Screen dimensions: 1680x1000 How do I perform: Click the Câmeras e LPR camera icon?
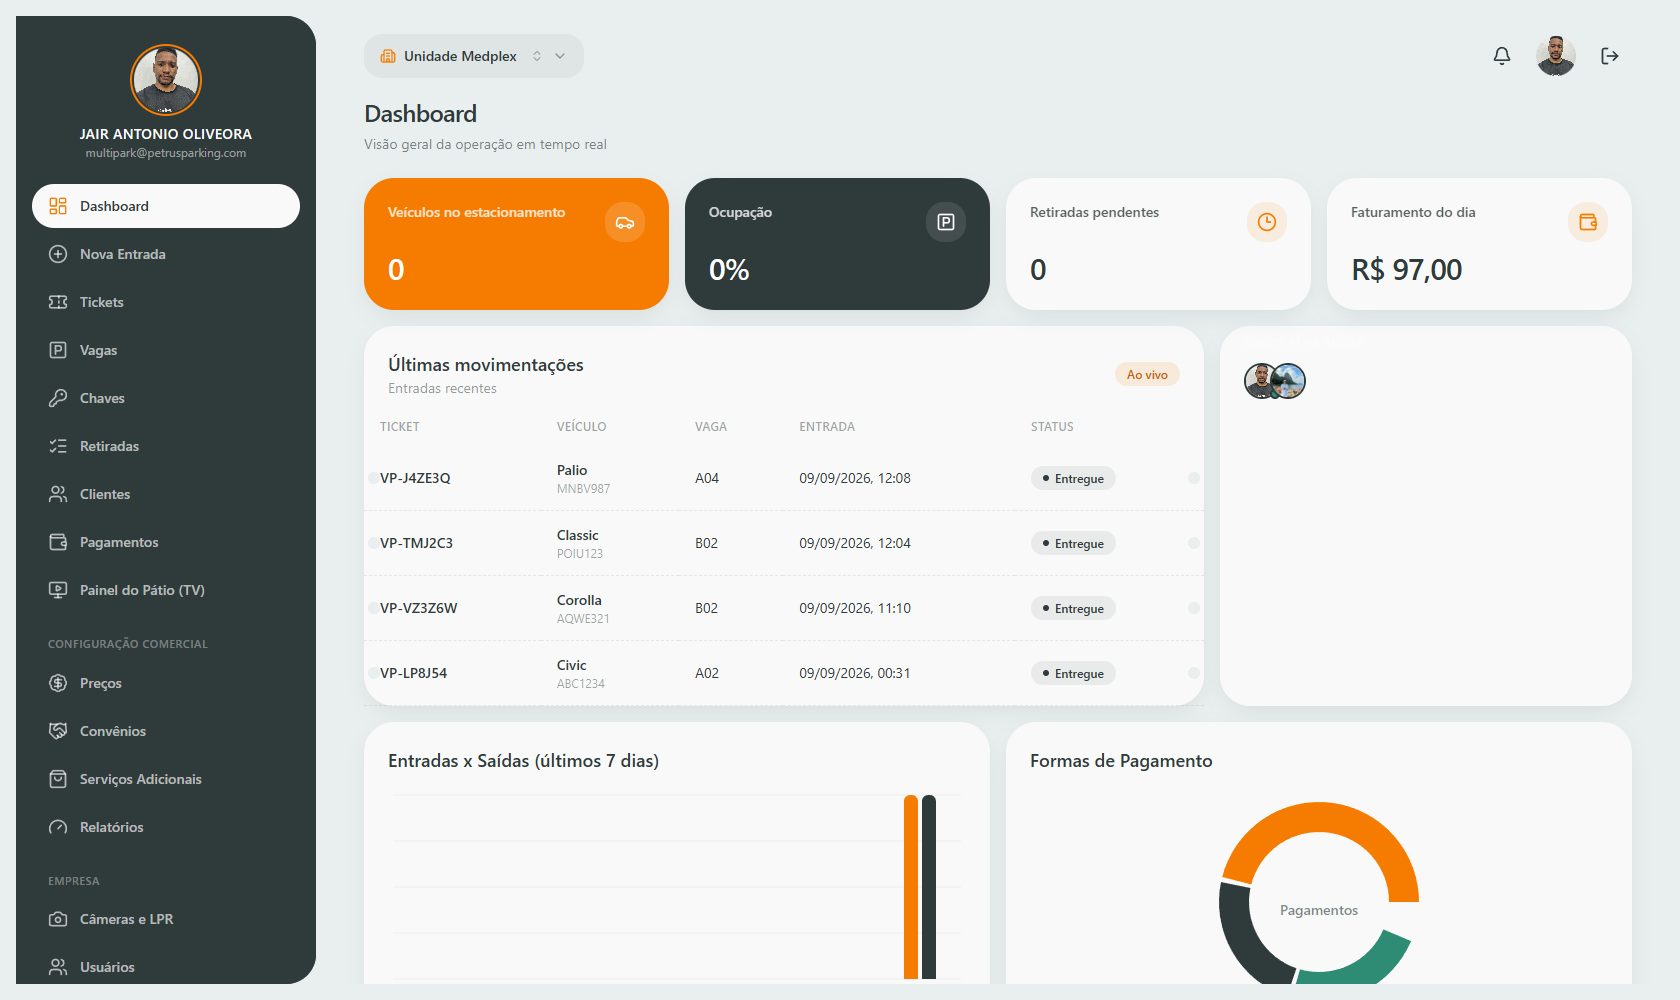[x=58, y=919]
